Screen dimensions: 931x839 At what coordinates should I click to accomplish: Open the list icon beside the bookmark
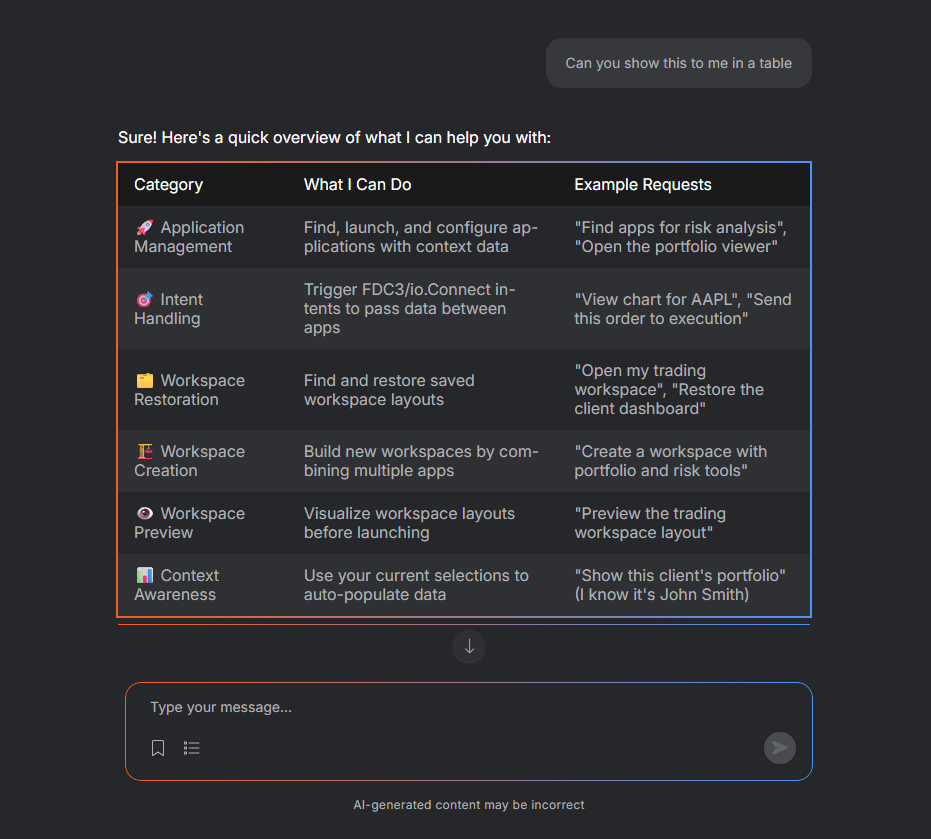pos(192,748)
